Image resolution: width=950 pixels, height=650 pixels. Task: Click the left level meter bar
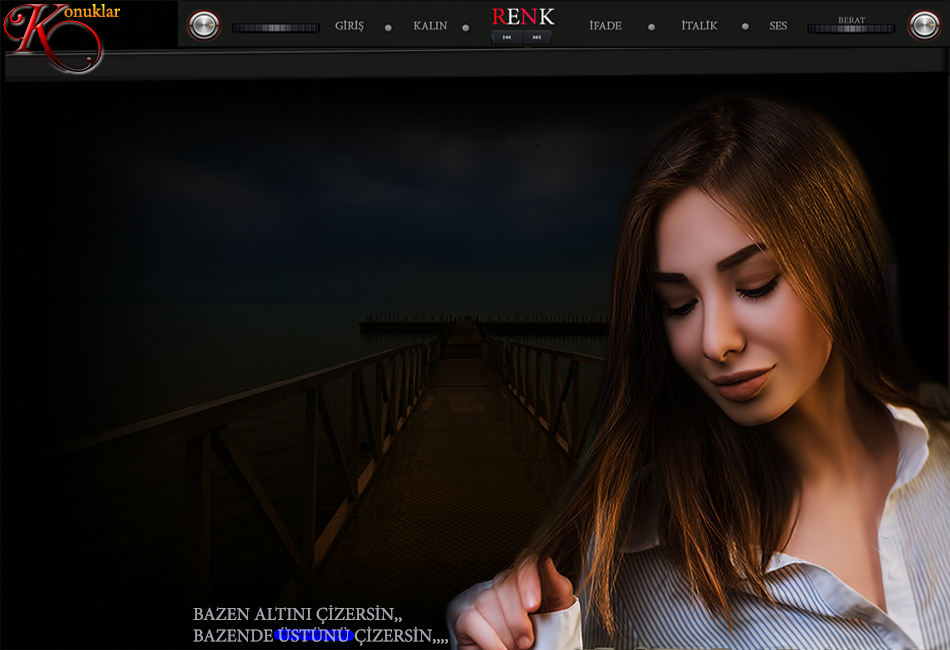tap(275, 28)
